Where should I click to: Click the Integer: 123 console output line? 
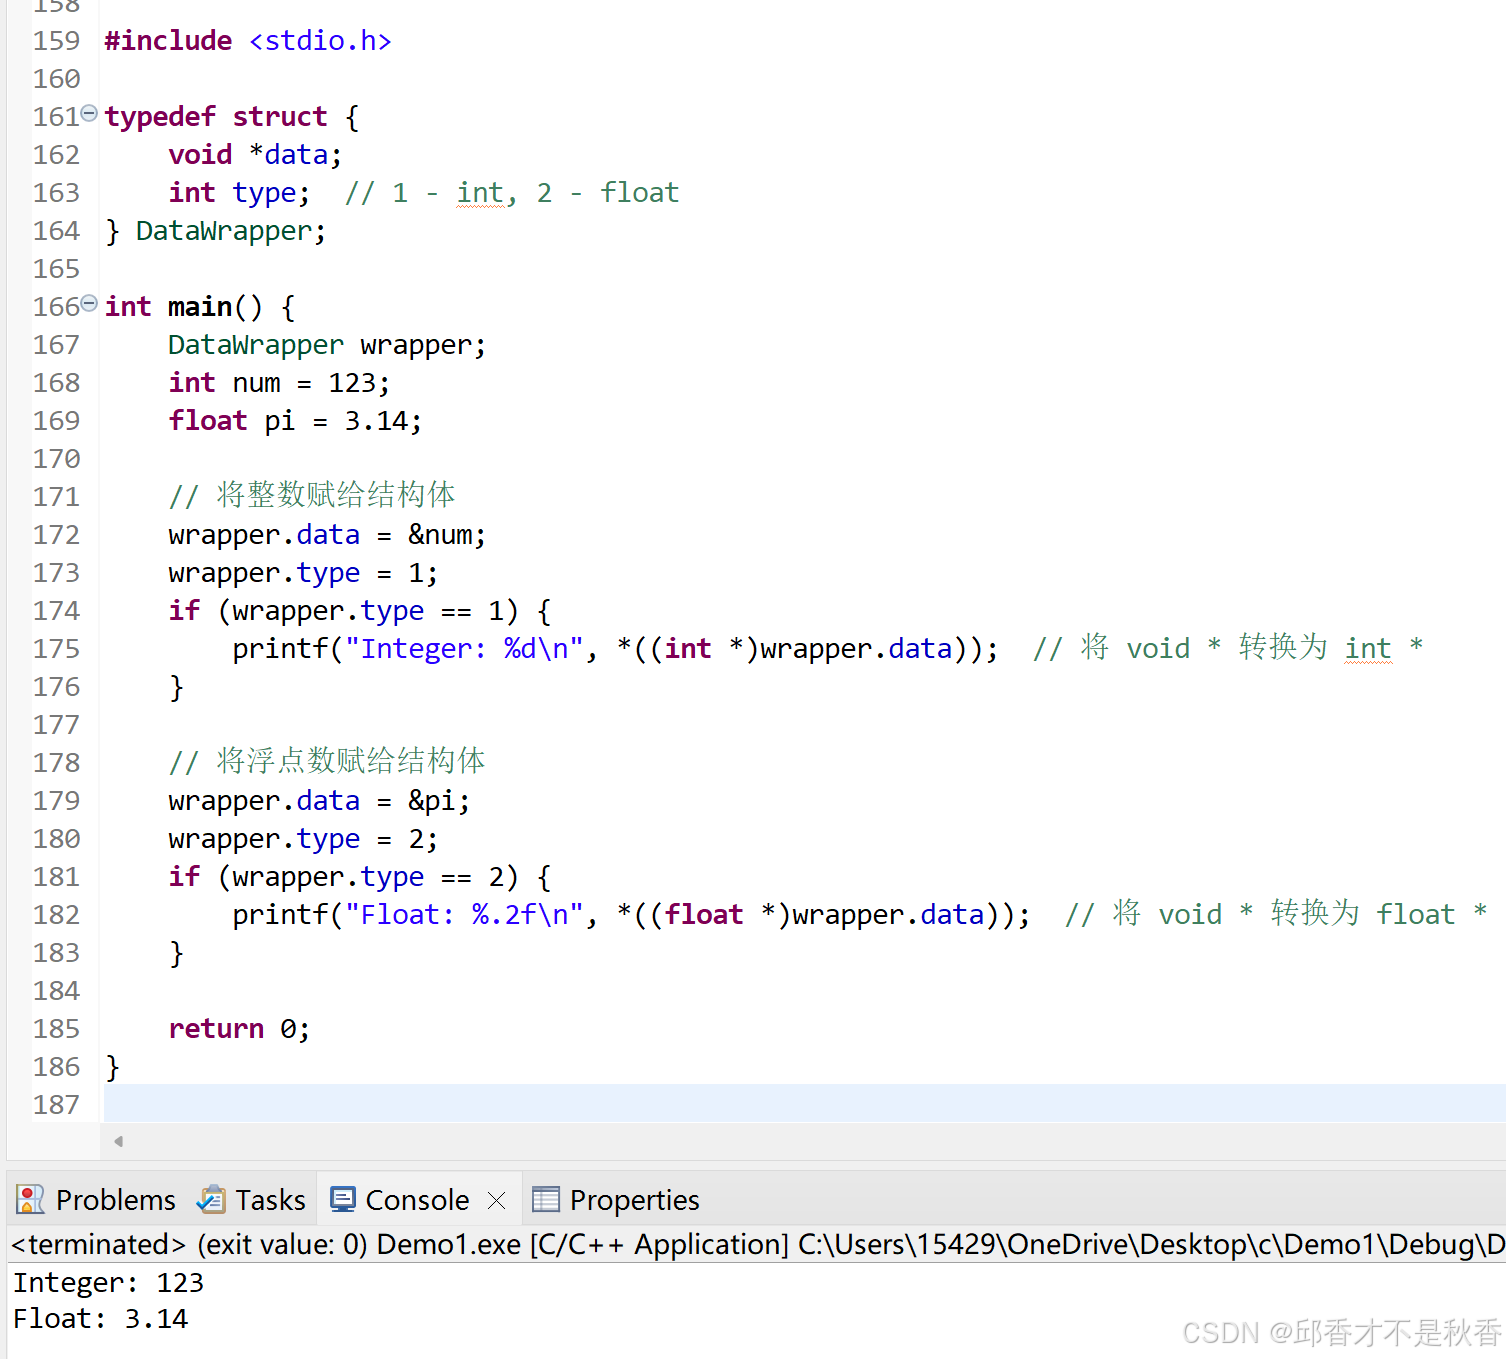(x=108, y=1282)
